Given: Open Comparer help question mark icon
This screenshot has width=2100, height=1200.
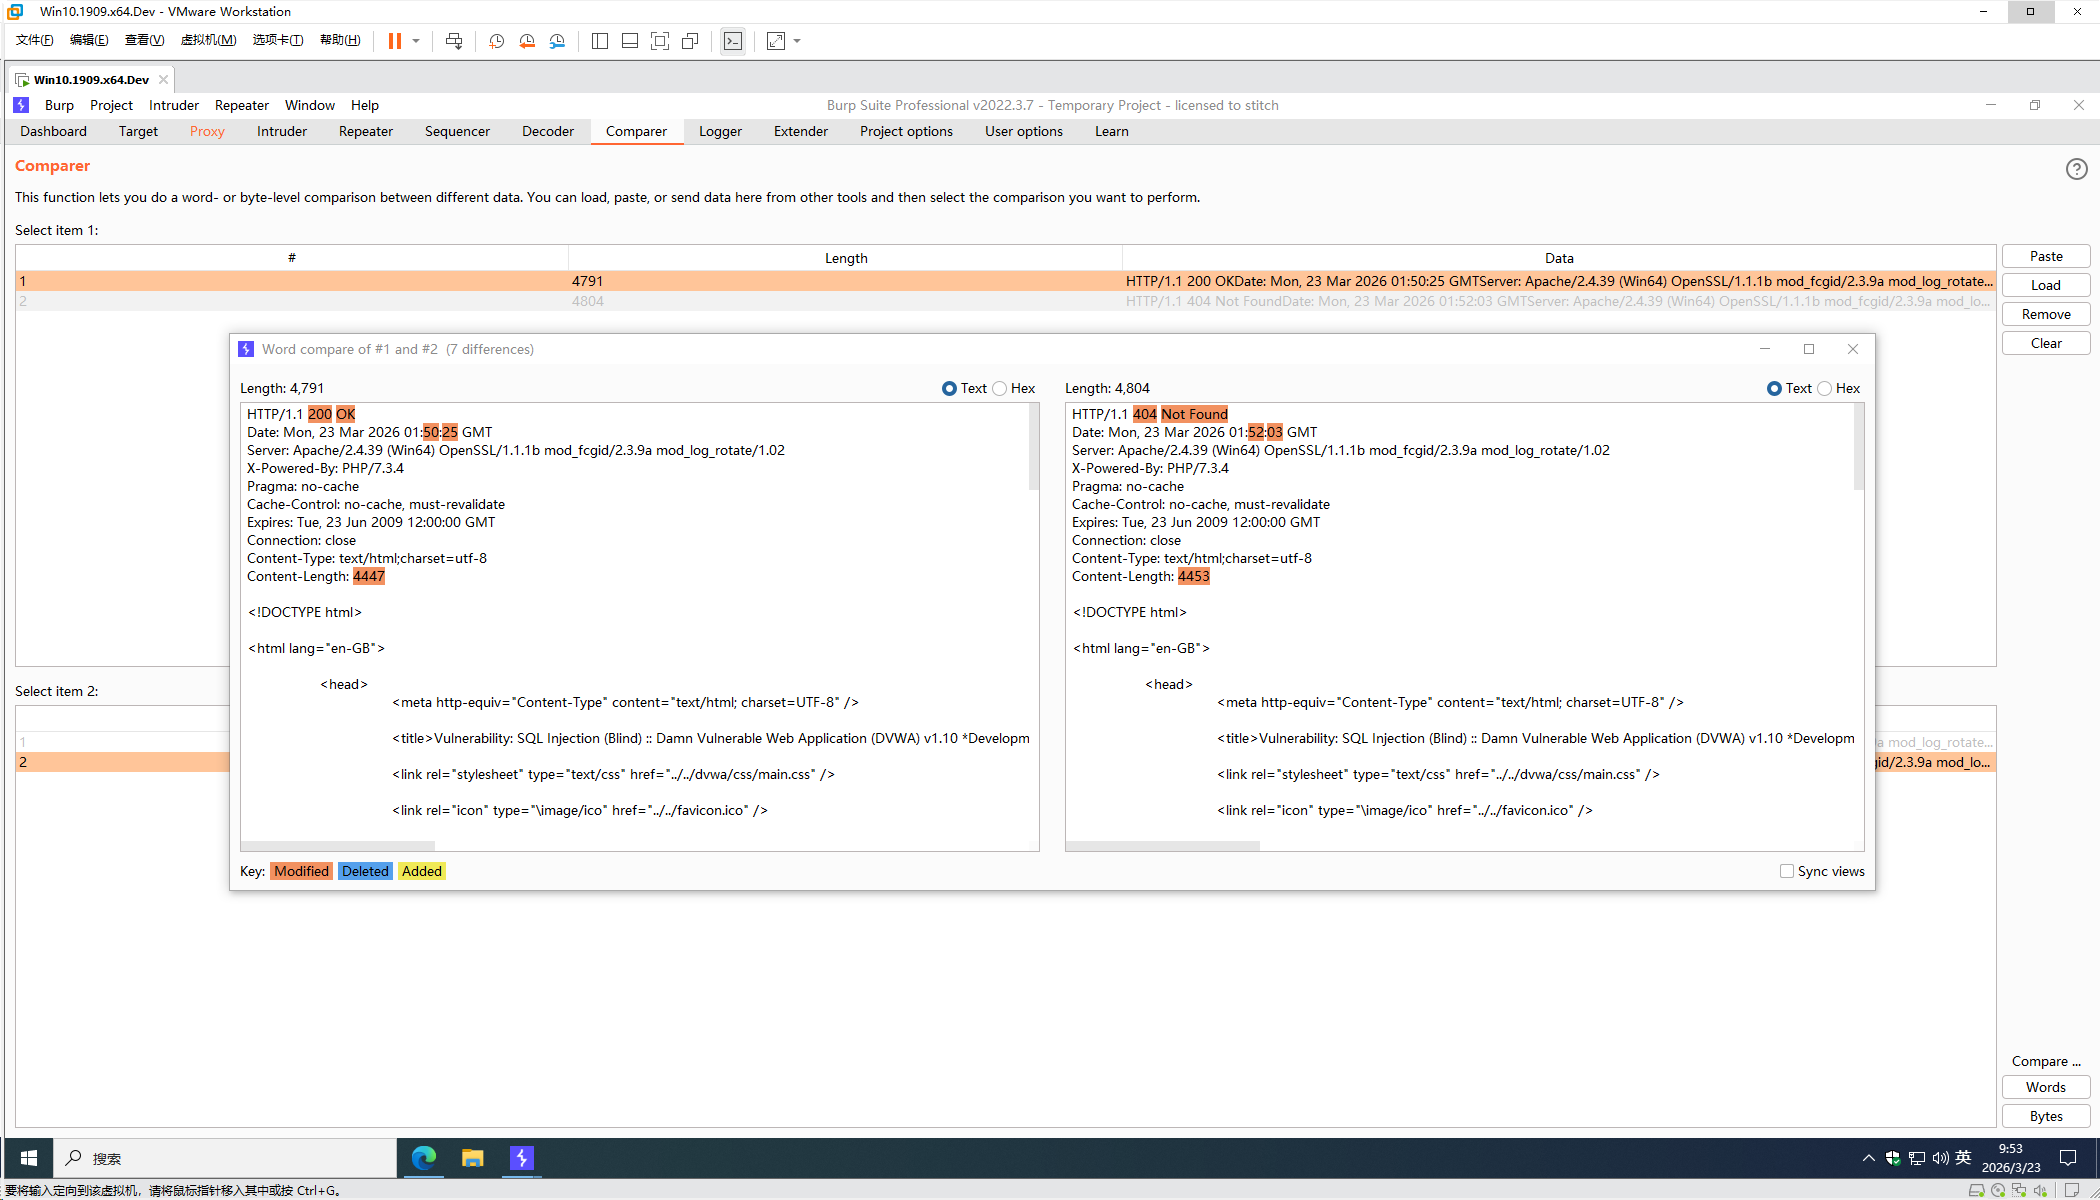Looking at the screenshot, I should [x=2076, y=169].
